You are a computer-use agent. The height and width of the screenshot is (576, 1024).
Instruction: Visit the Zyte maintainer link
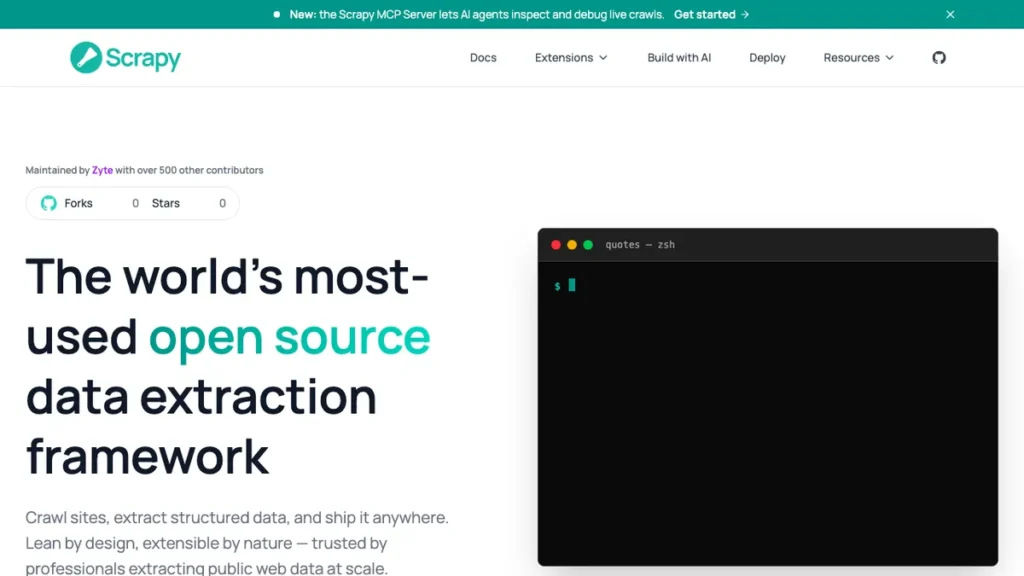pos(102,170)
